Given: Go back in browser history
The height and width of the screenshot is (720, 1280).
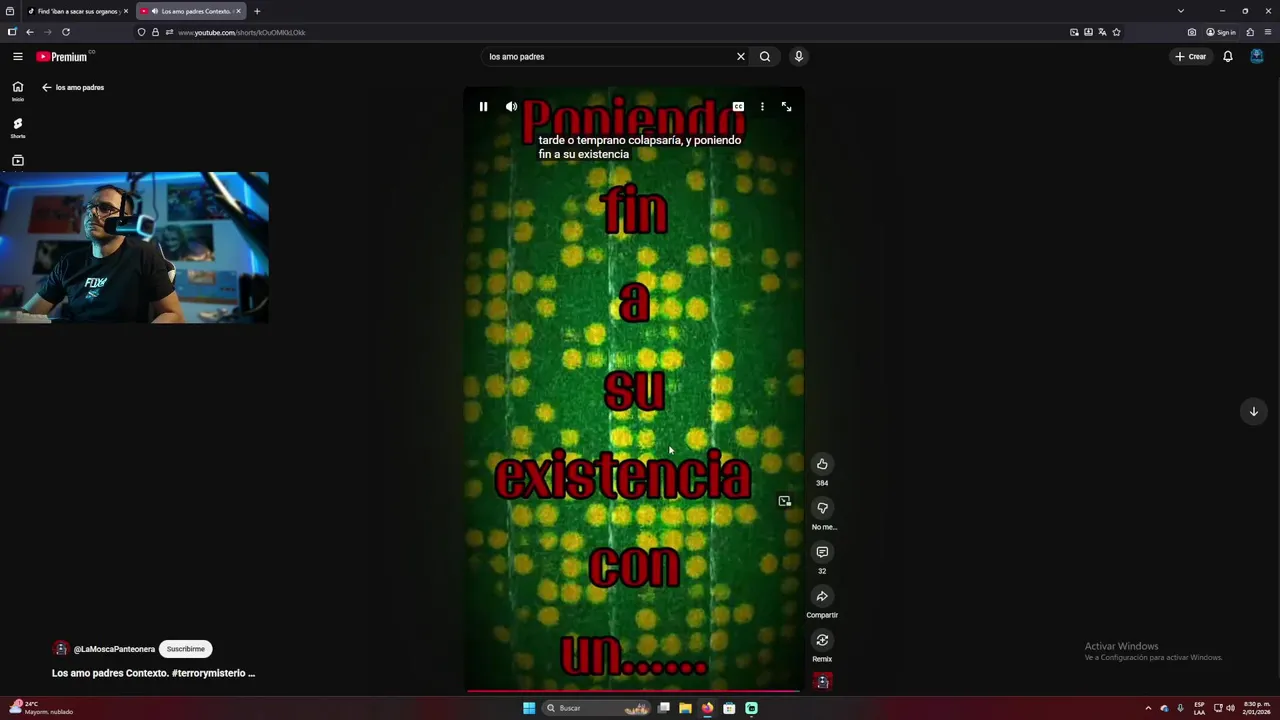Looking at the screenshot, I should (30, 32).
